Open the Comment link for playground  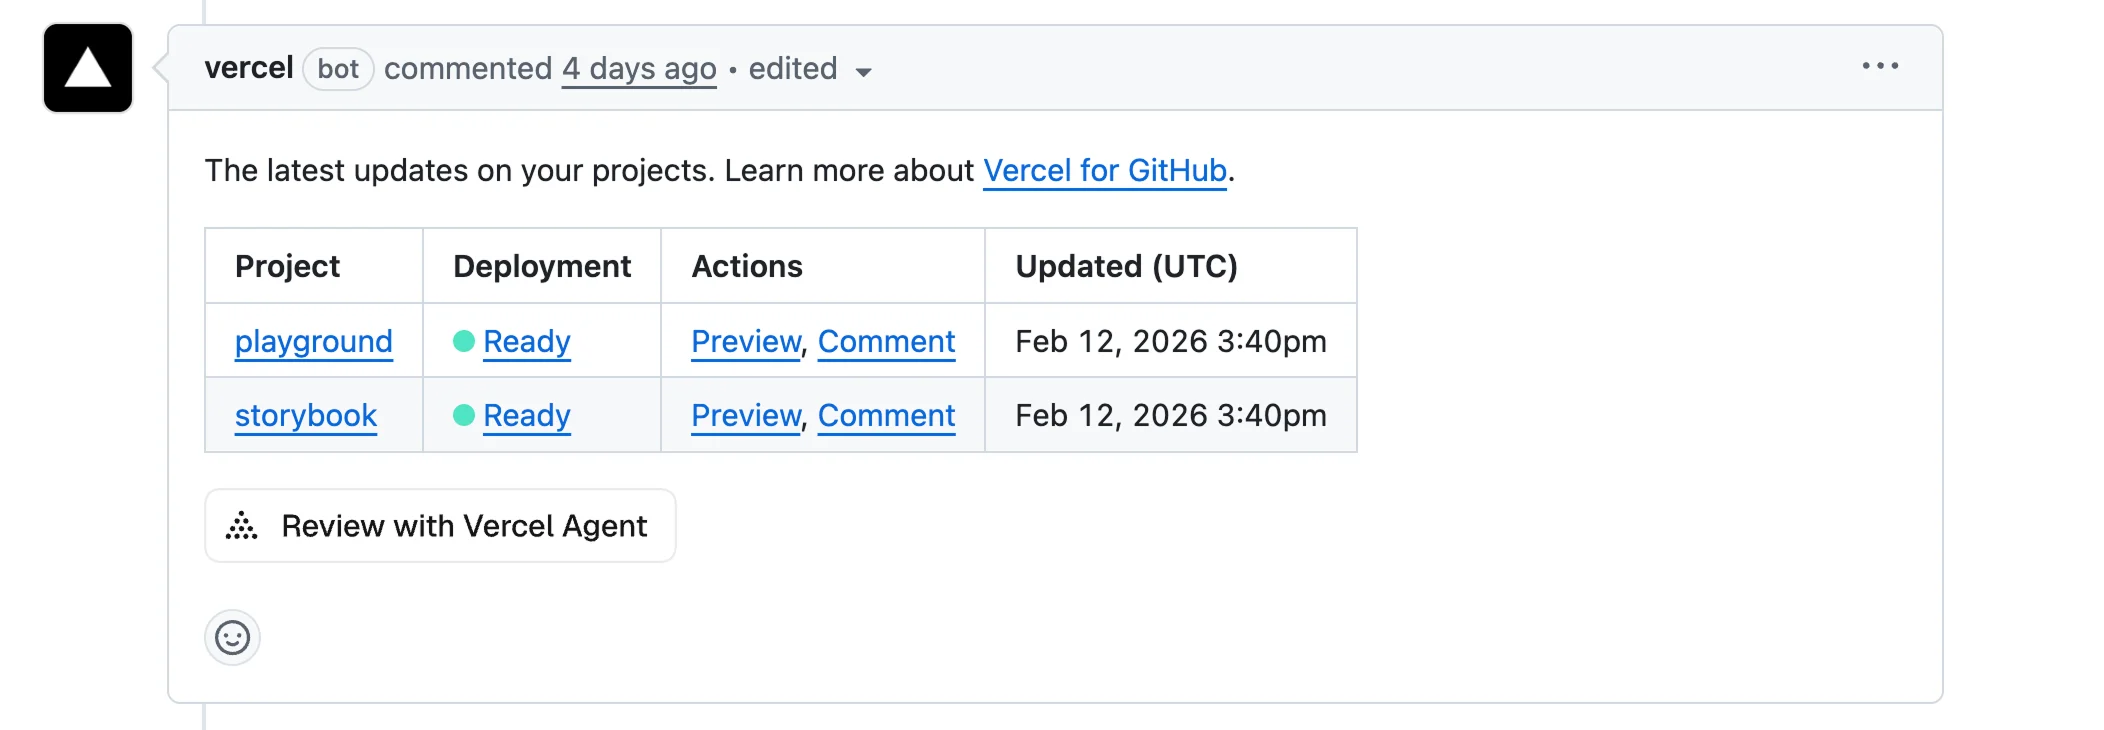pos(886,341)
